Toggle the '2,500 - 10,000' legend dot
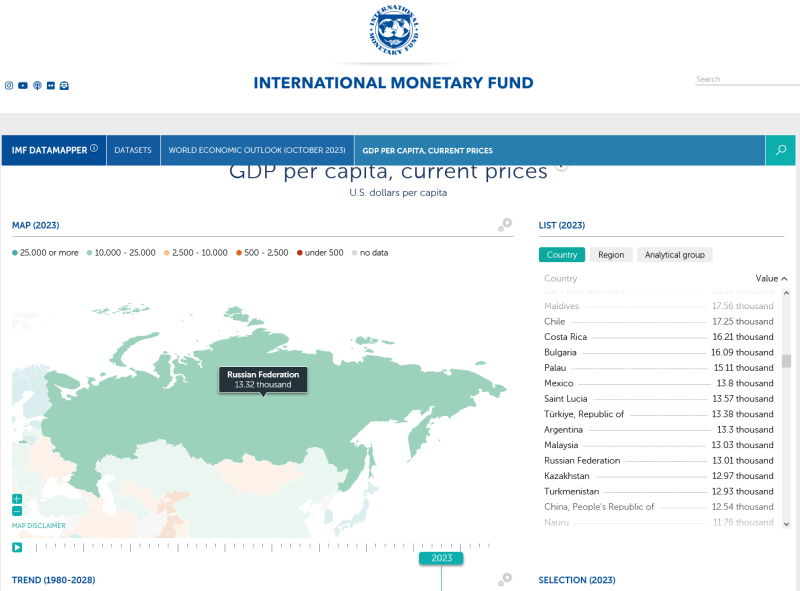Image resolution: width=800 pixels, height=591 pixels. 166,253
